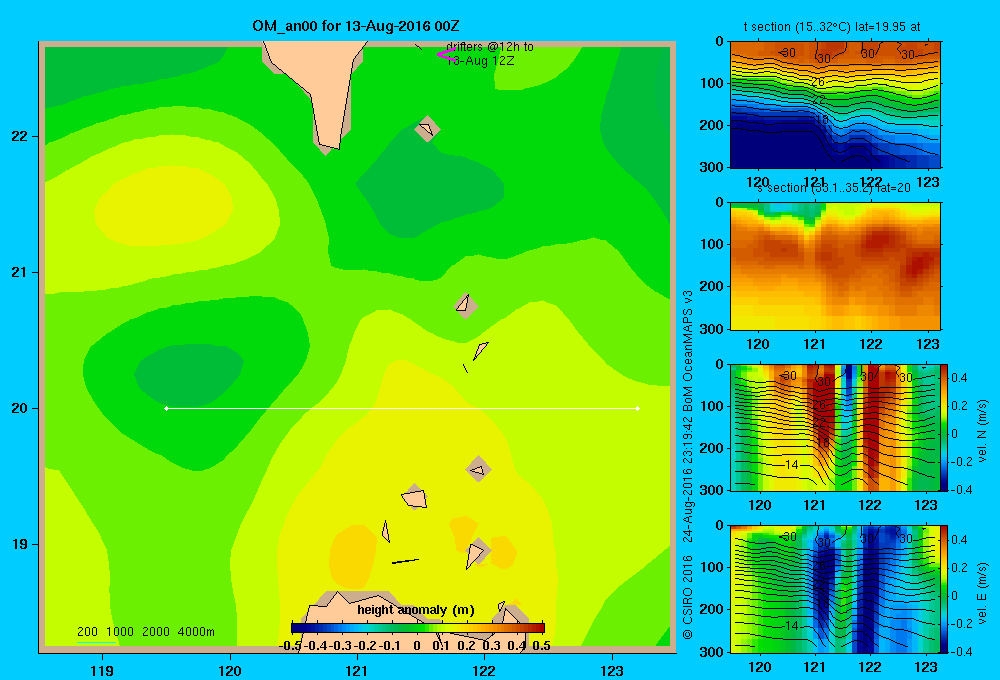The height and width of the screenshot is (680, 1000).
Task: Open the northward velocity section plot
Action: coord(835,427)
